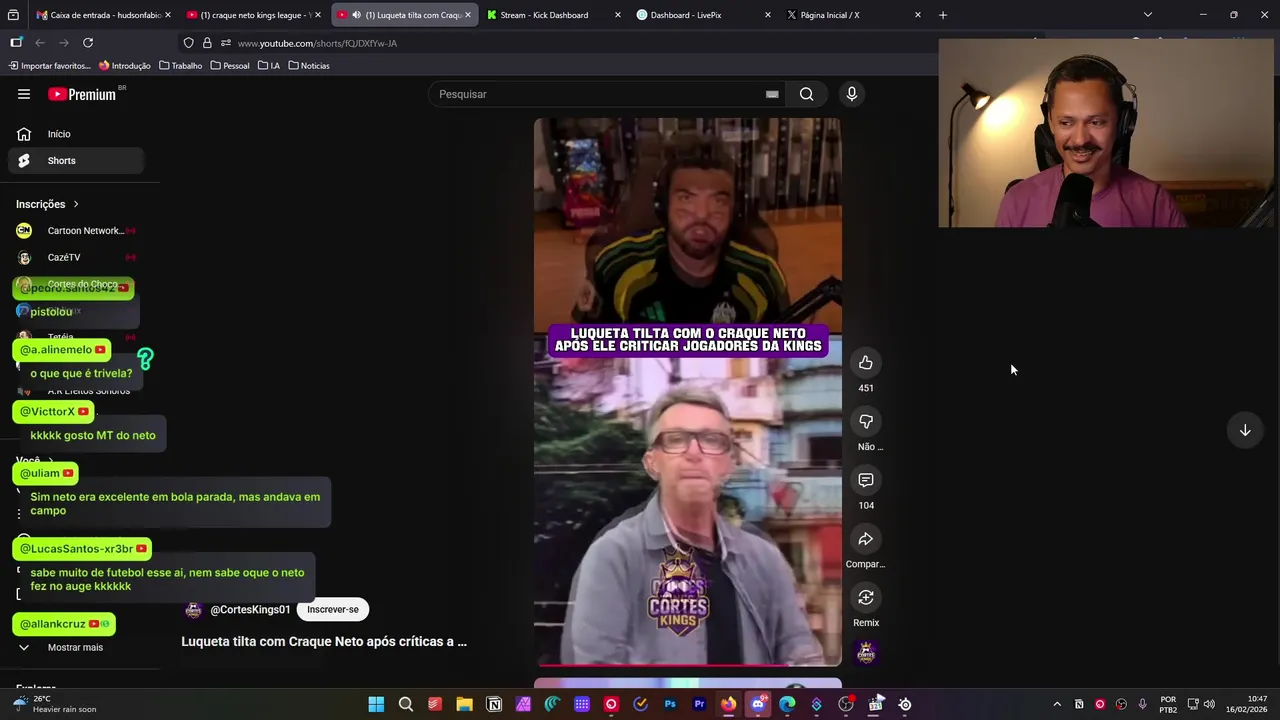The height and width of the screenshot is (720, 1280).
Task: Open the comments with 104 count
Action: click(x=866, y=481)
